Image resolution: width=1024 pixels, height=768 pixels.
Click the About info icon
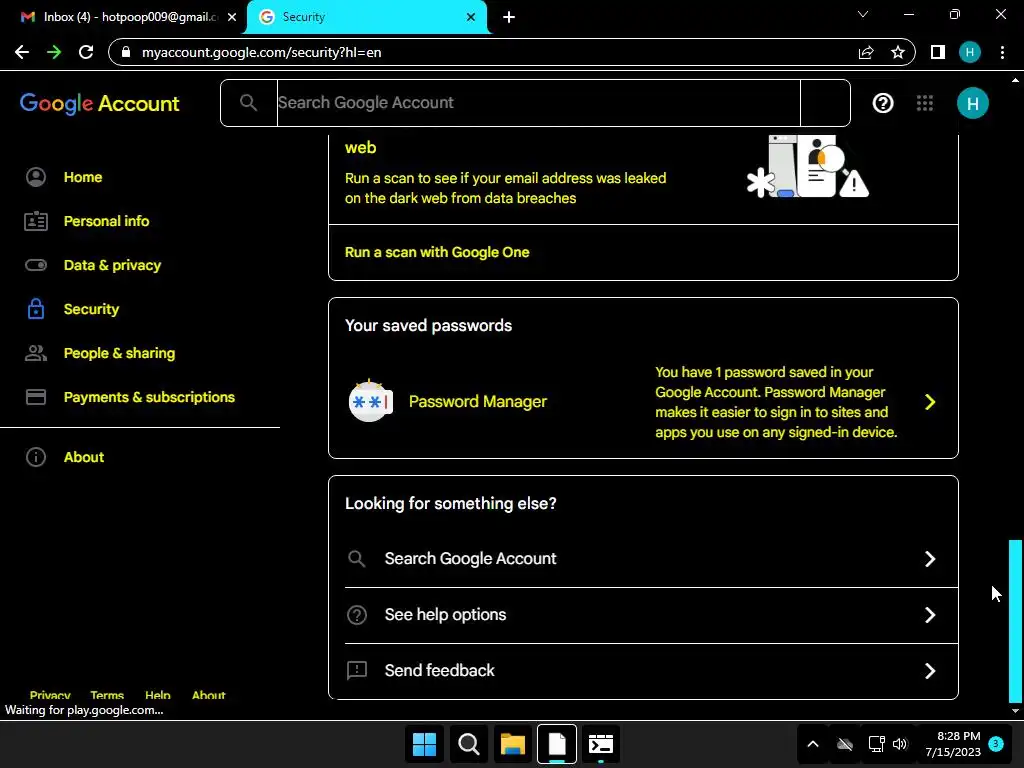(36, 457)
